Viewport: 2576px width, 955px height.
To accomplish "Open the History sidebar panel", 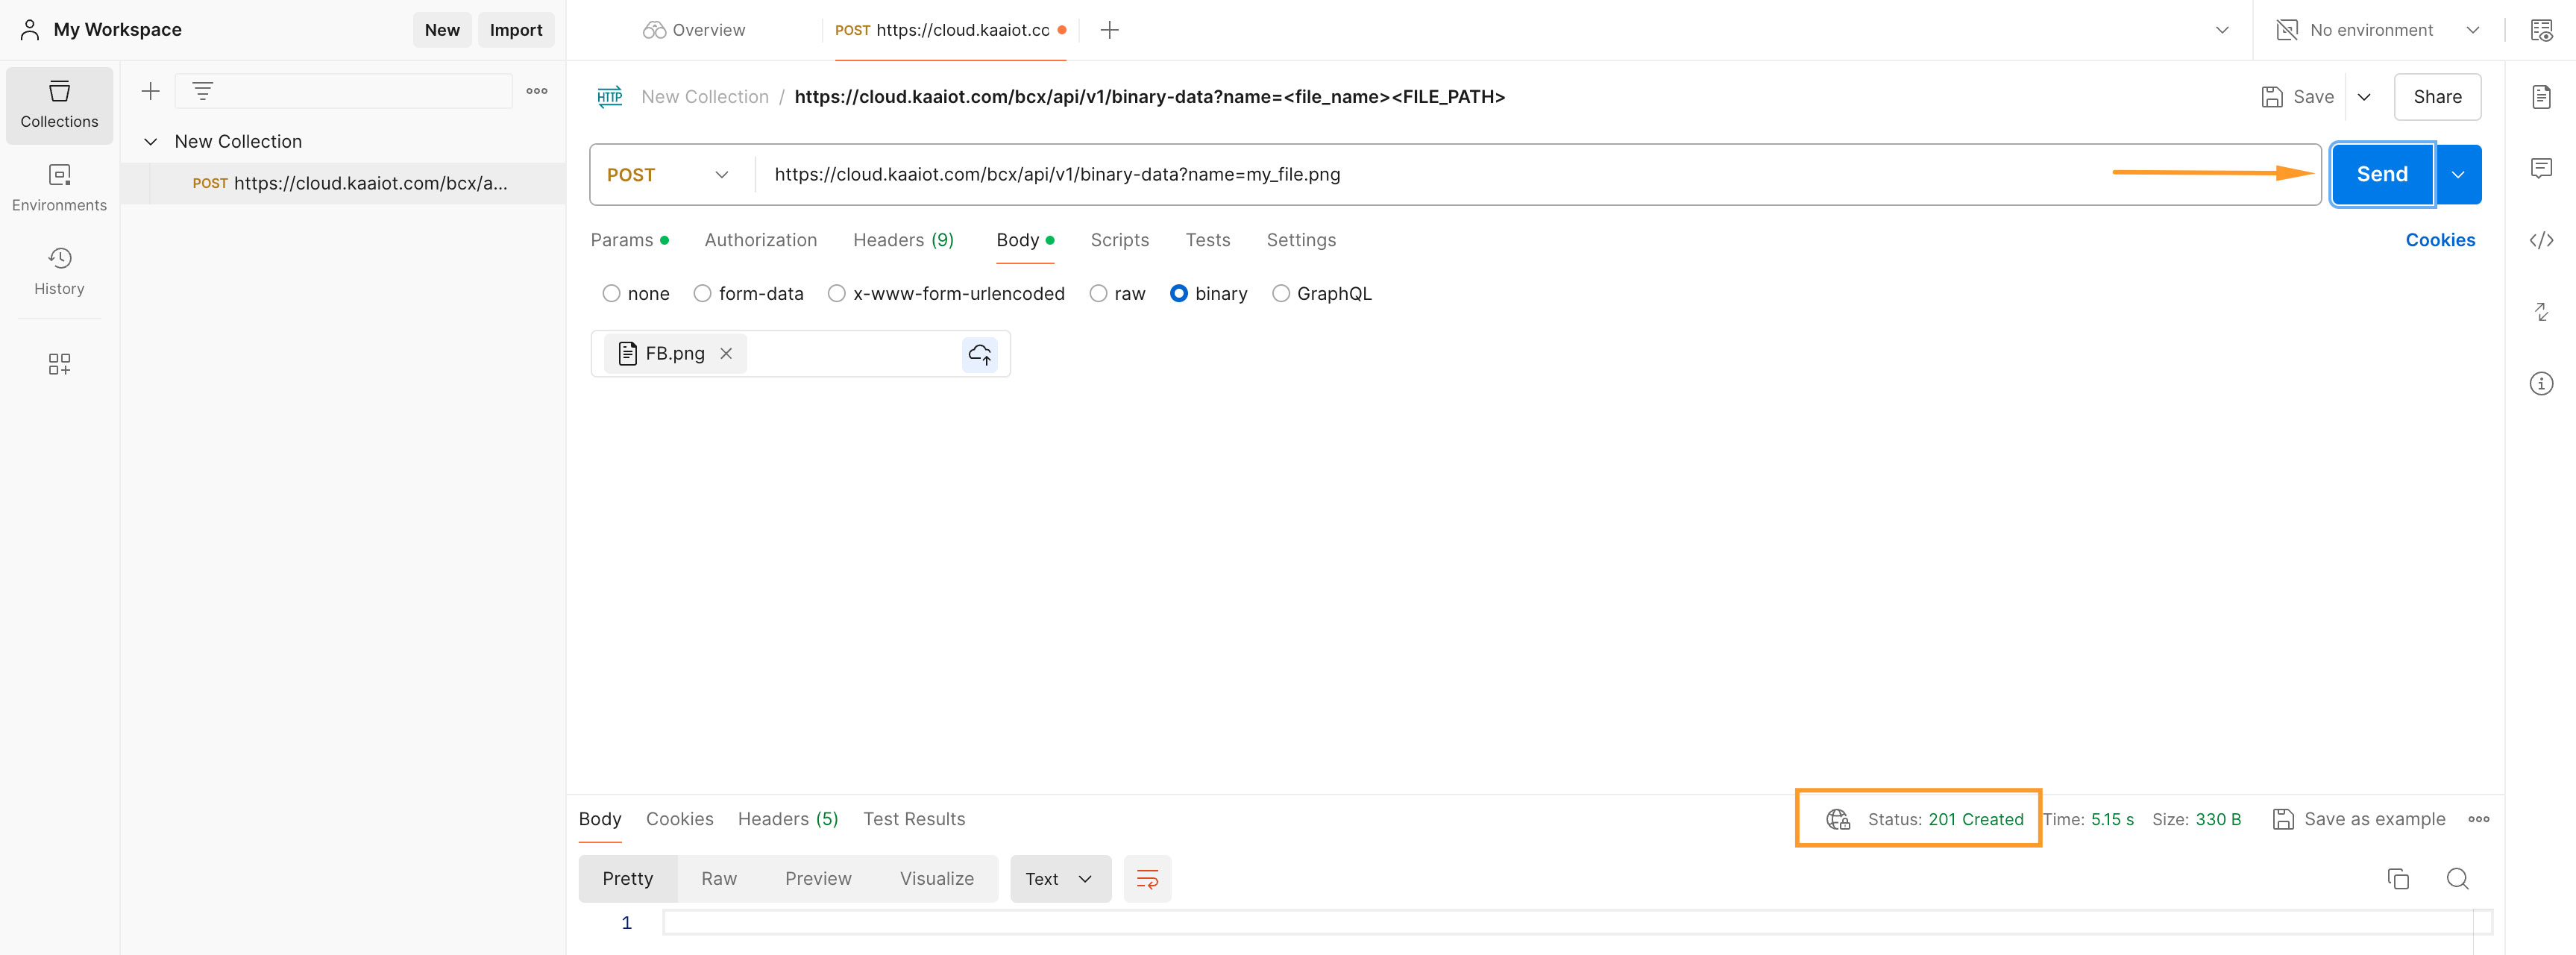I will click(x=59, y=272).
